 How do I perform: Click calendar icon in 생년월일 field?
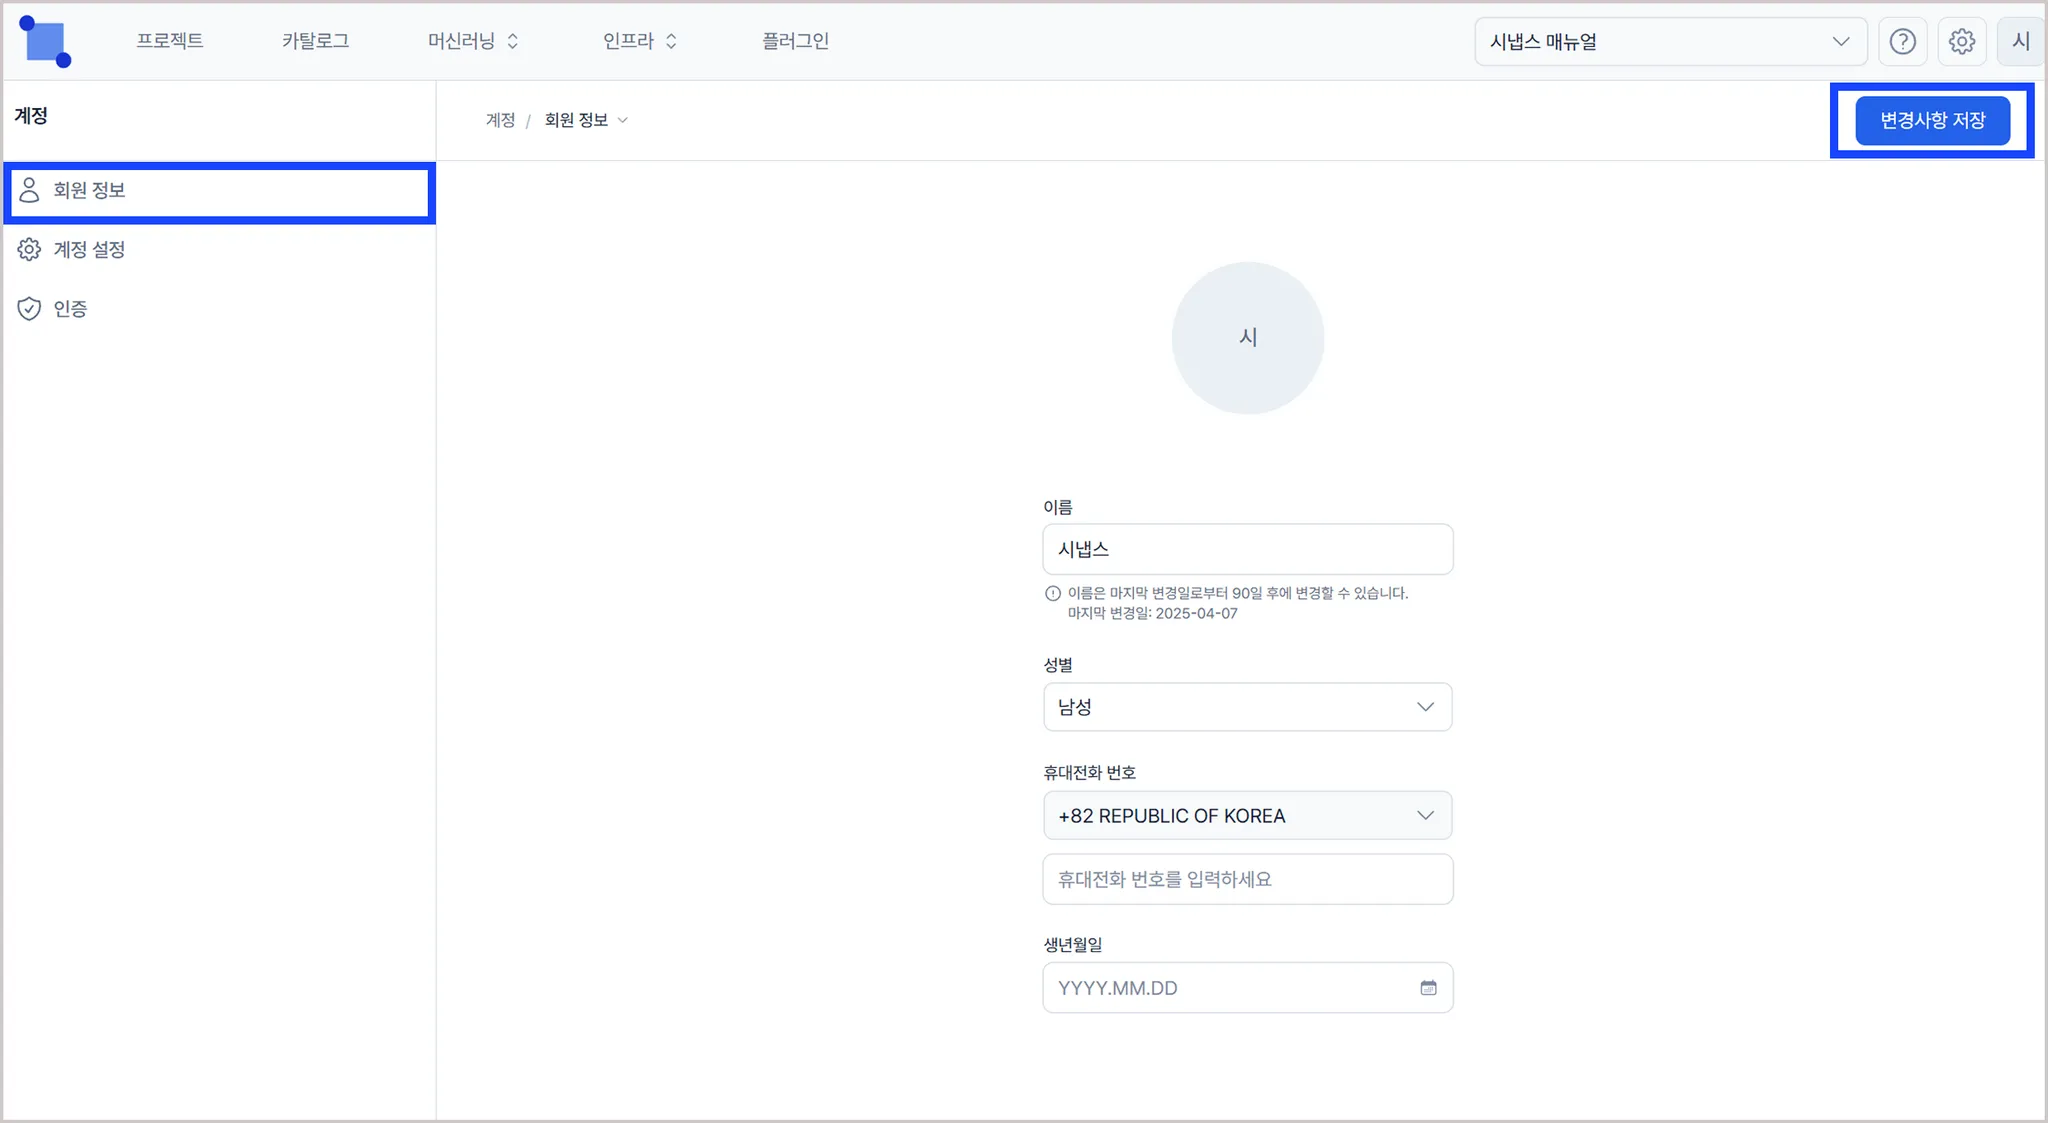(1428, 988)
